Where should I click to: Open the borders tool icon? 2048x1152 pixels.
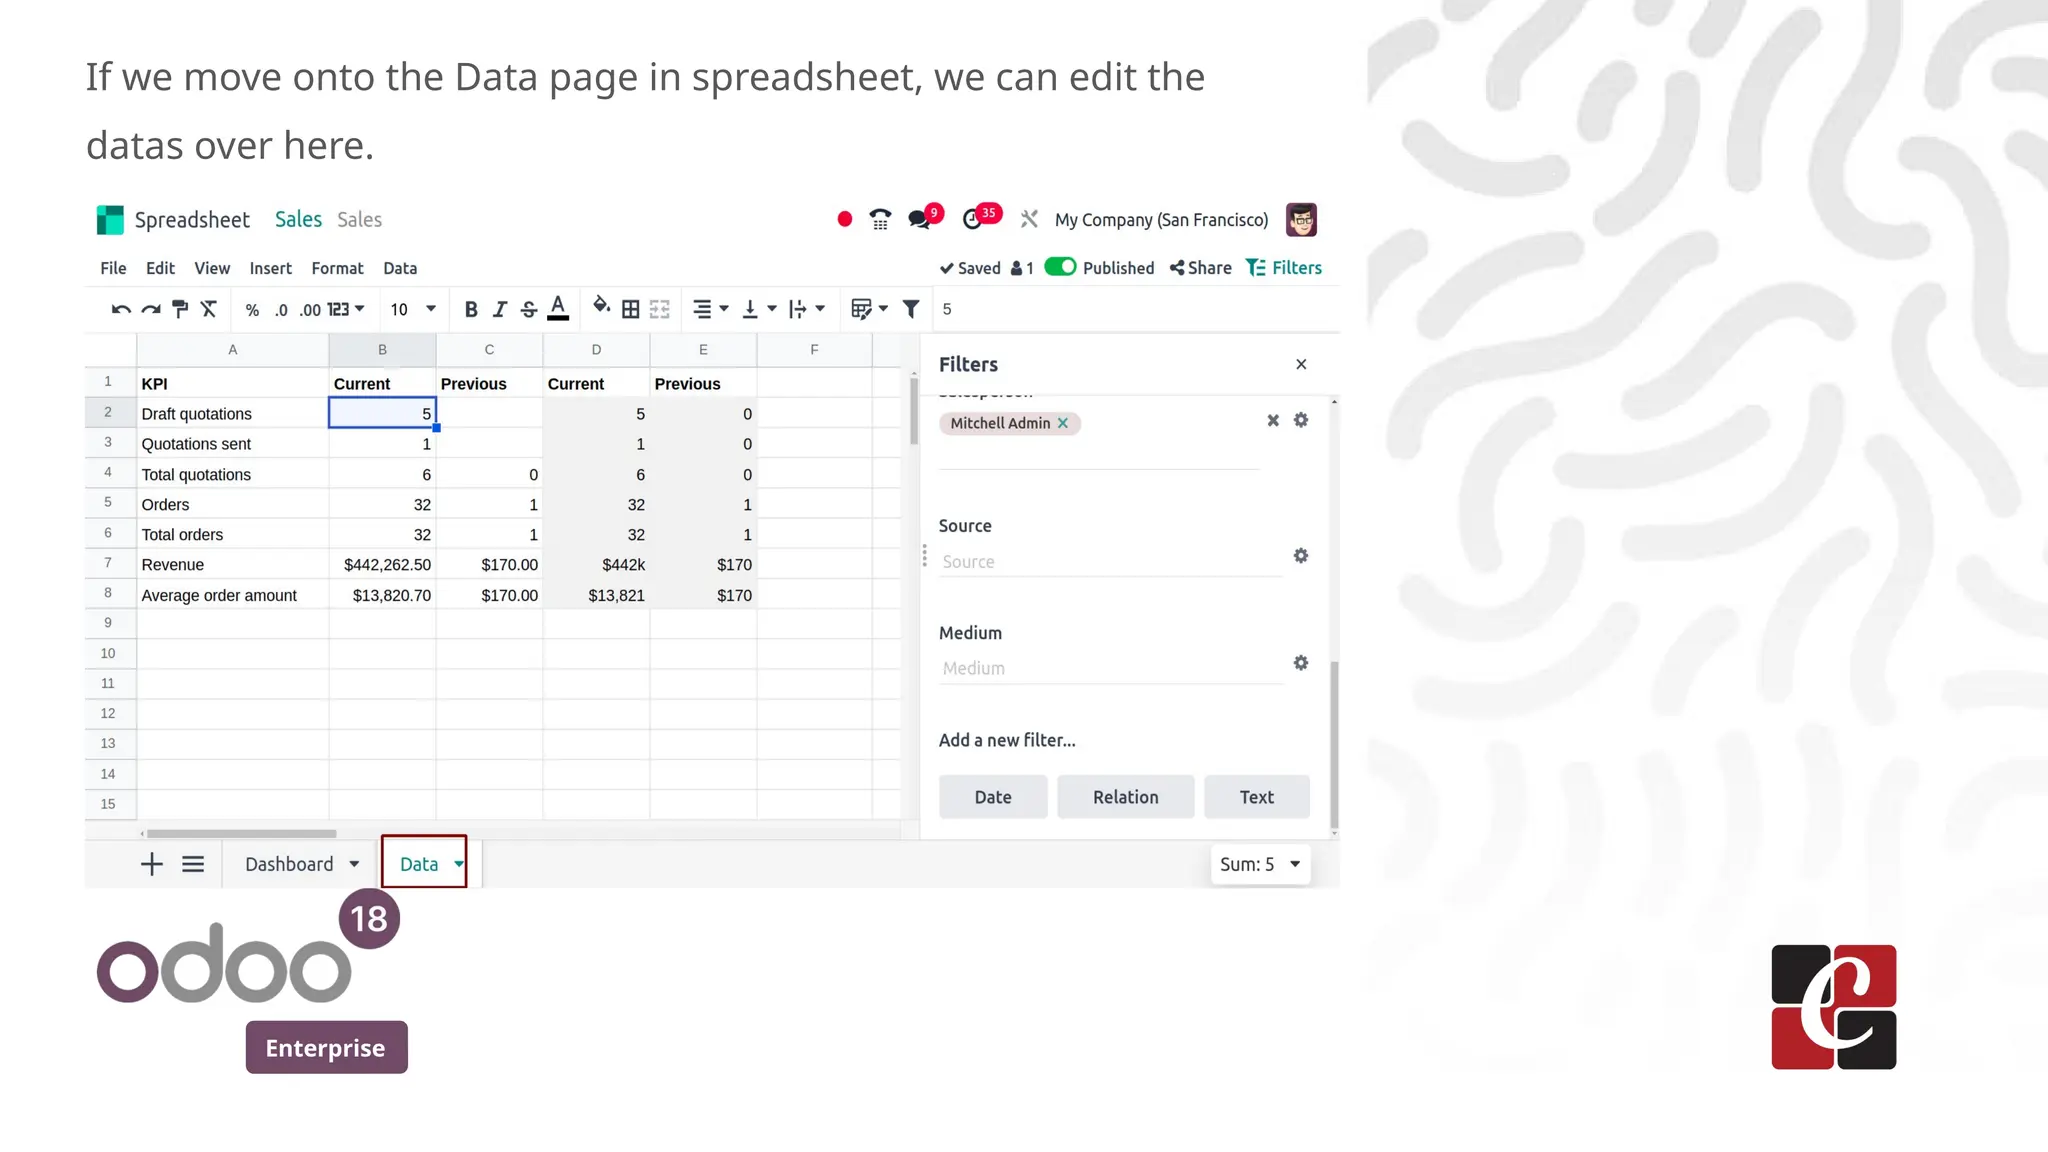[x=630, y=309]
